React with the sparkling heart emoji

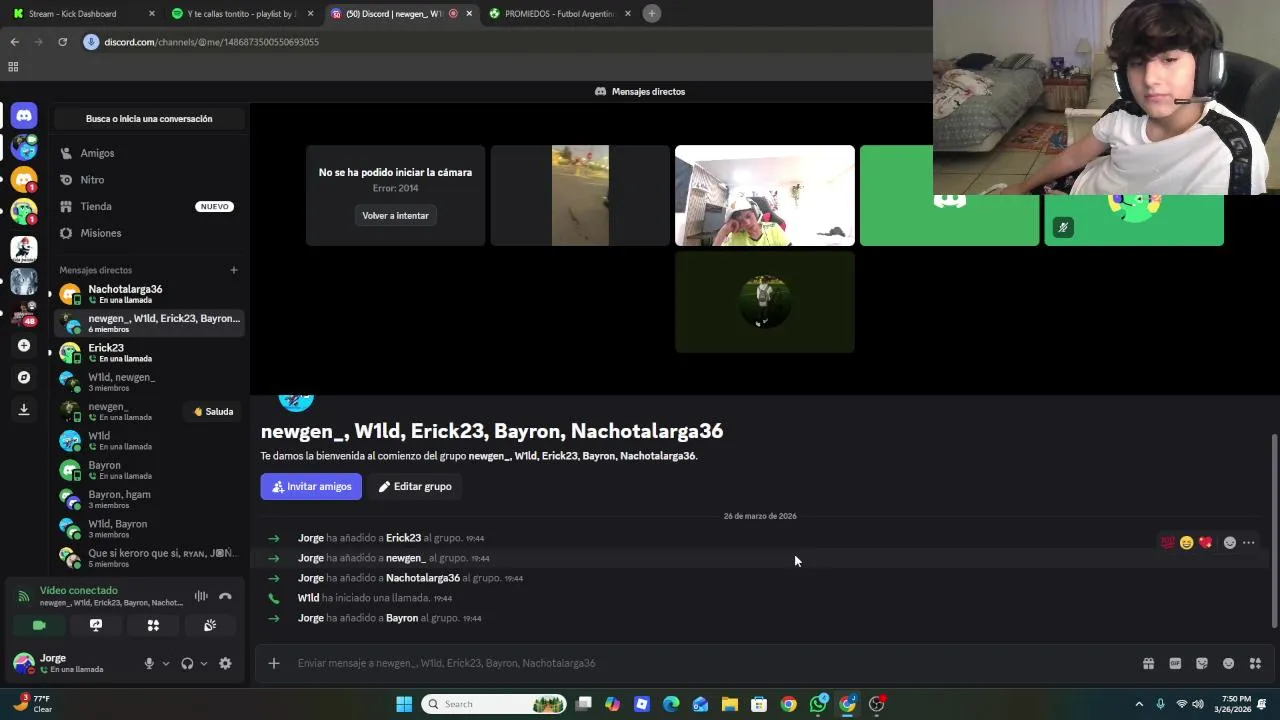pos(1206,543)
